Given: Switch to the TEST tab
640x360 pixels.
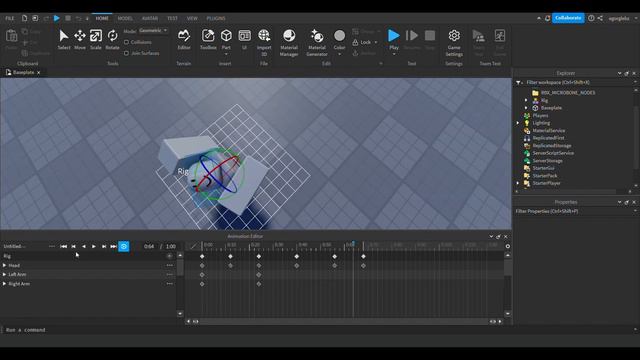Looking at the screenshot, I should click(172, 18).
